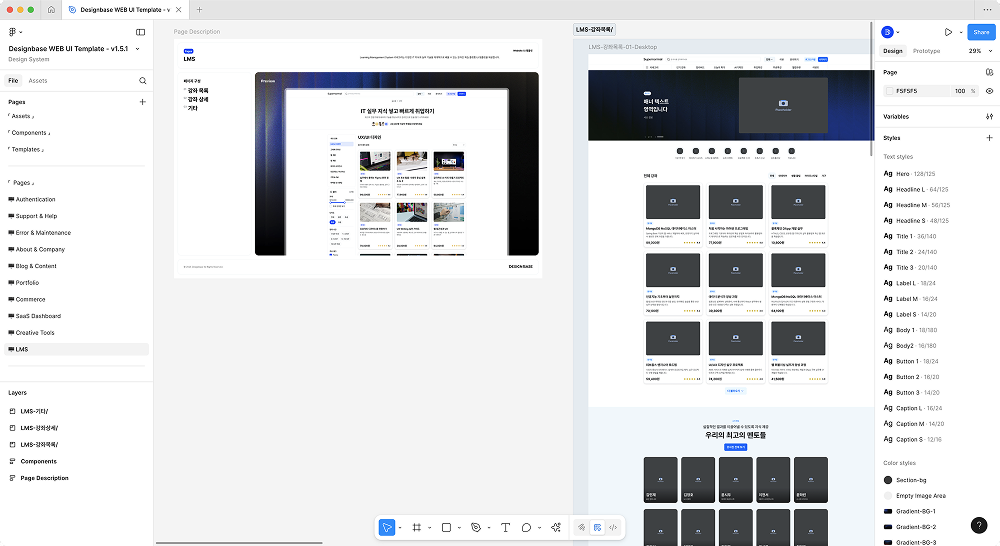The image size is (1000, 546).
Task: Select the Pen tool
Action: click(x=476, y=527)
